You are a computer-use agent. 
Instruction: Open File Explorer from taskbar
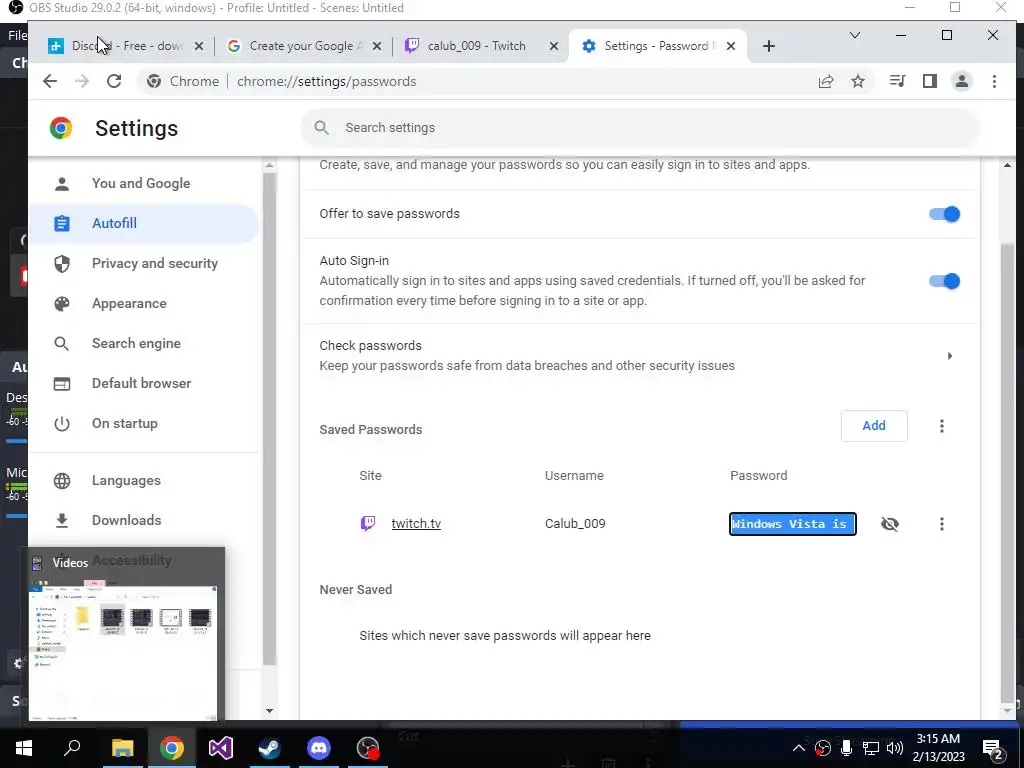tap(122, 748)
